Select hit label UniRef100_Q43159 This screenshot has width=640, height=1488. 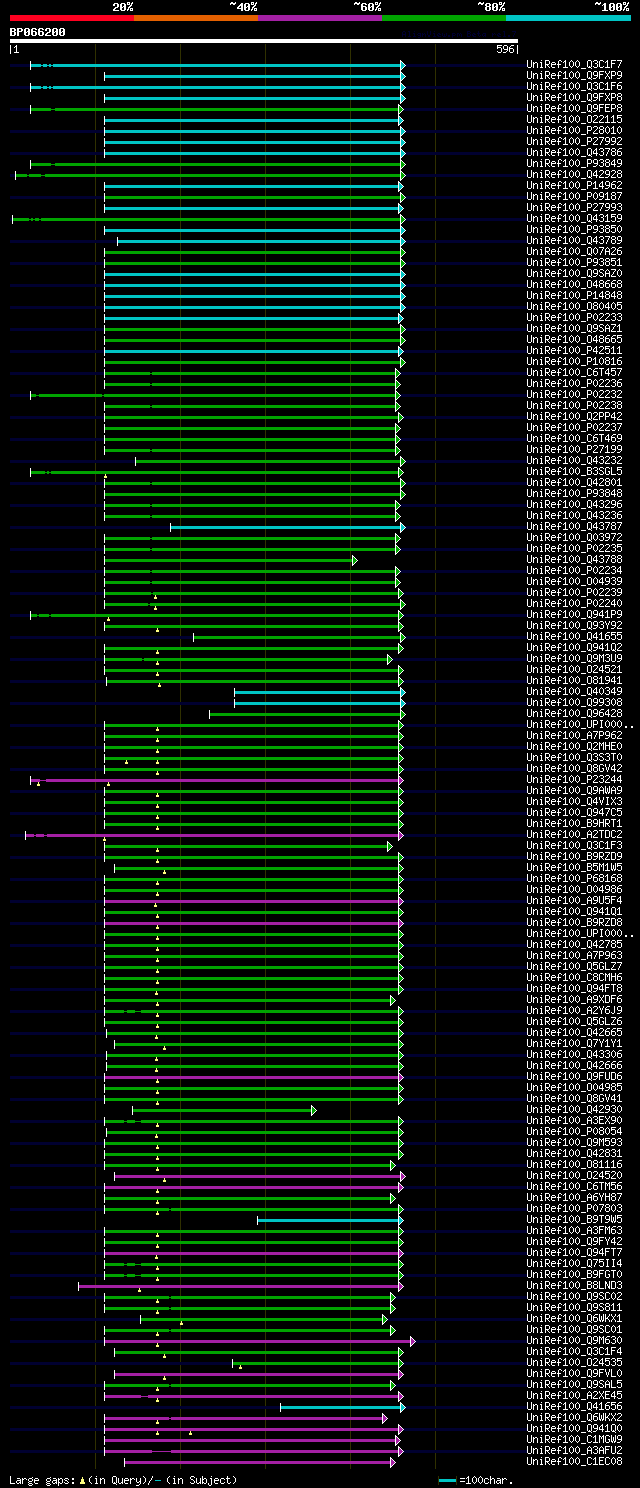pyautogui.click(x=574, y=219)
